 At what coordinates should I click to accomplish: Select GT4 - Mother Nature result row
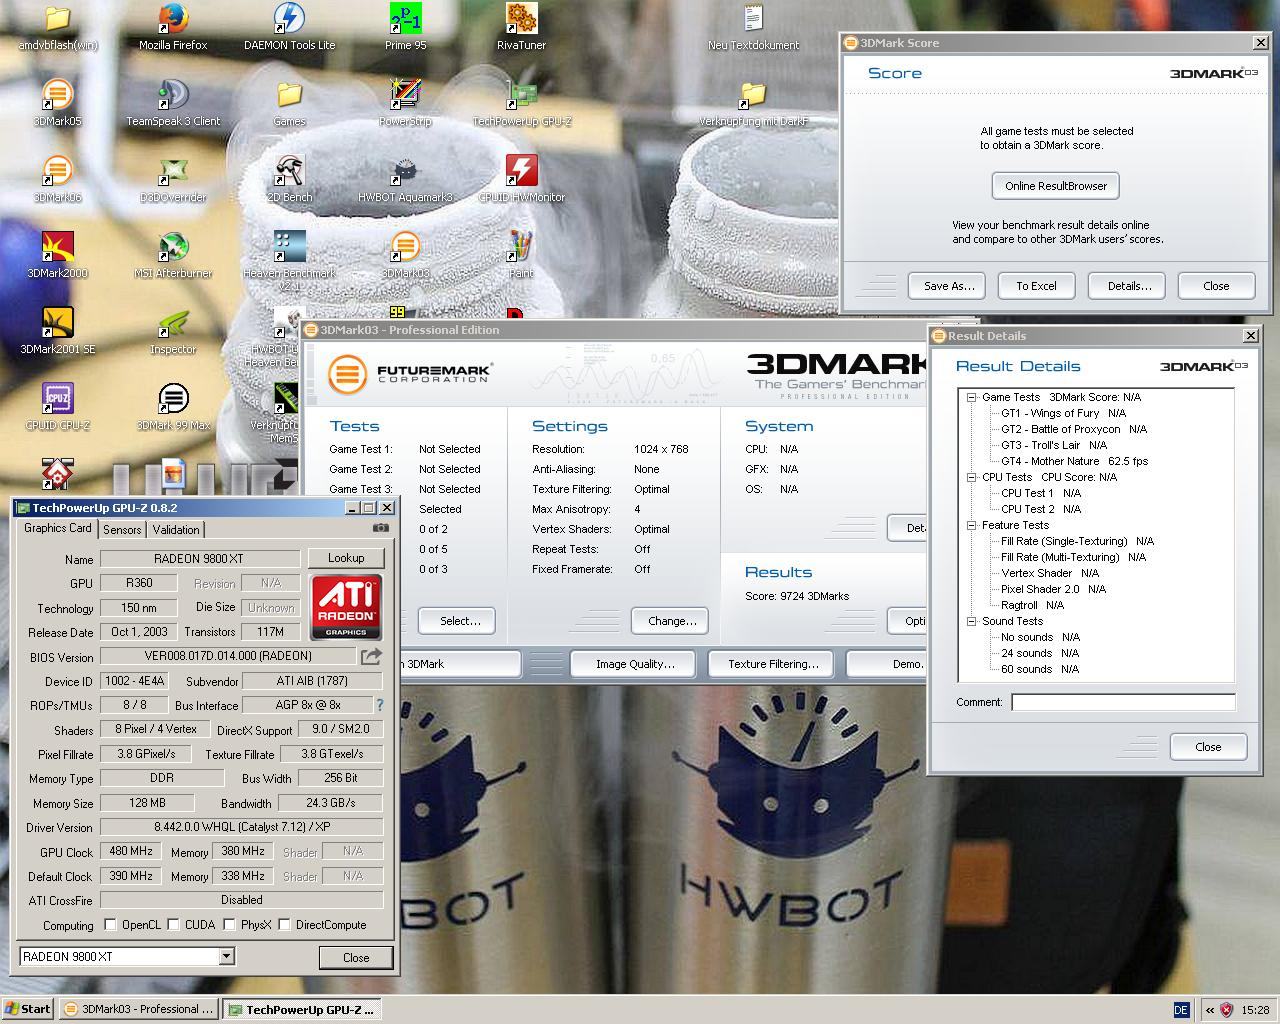click(1074, 461)
